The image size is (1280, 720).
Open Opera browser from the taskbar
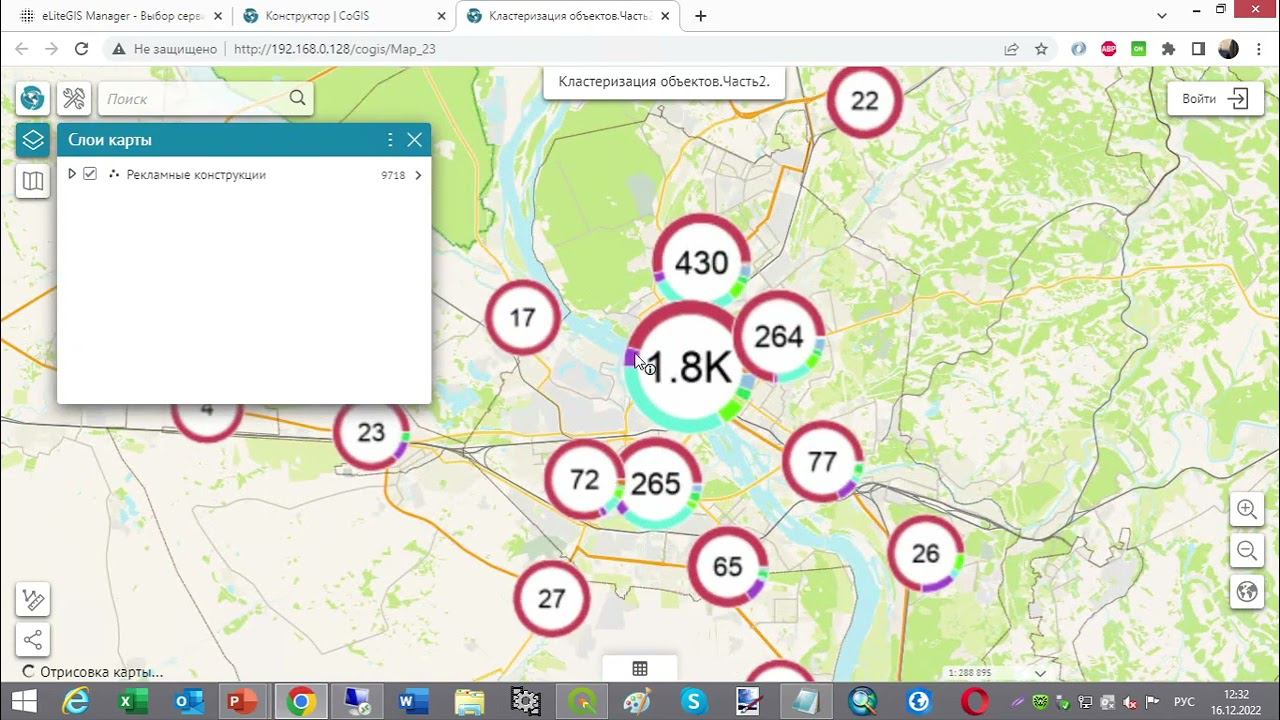(x=975, y=701)
